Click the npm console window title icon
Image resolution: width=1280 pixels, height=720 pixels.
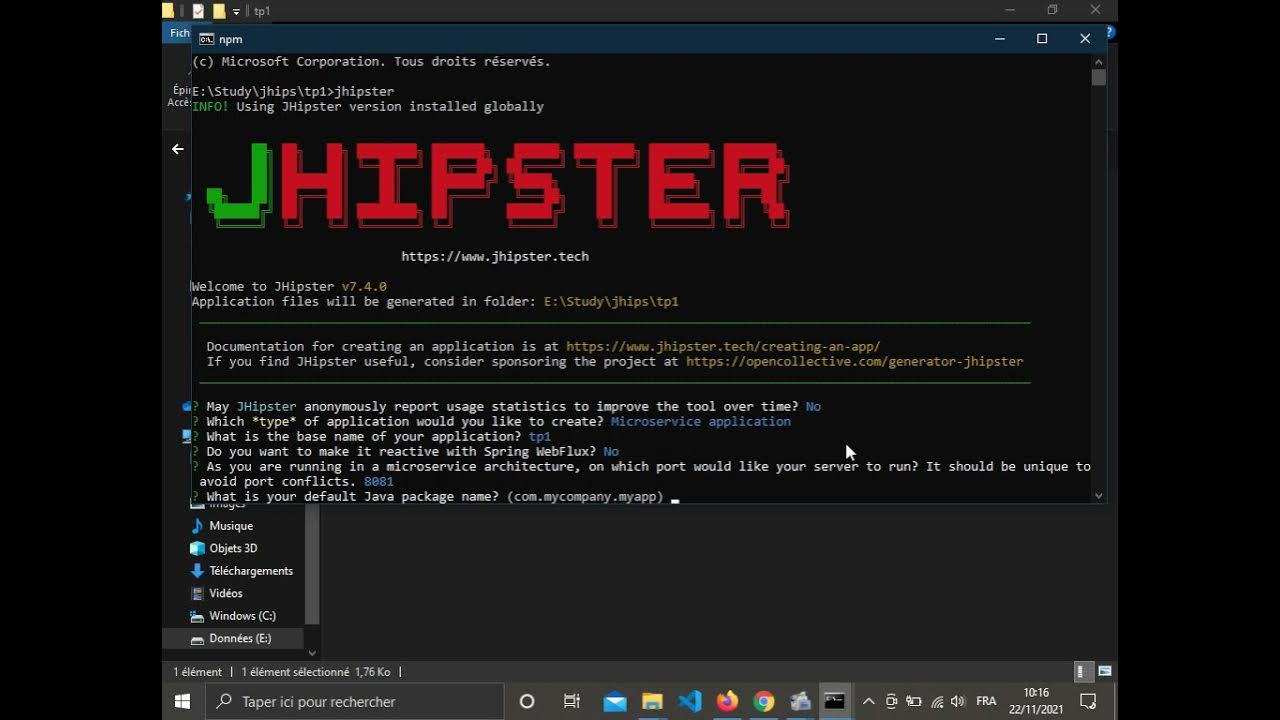(206, 39)
